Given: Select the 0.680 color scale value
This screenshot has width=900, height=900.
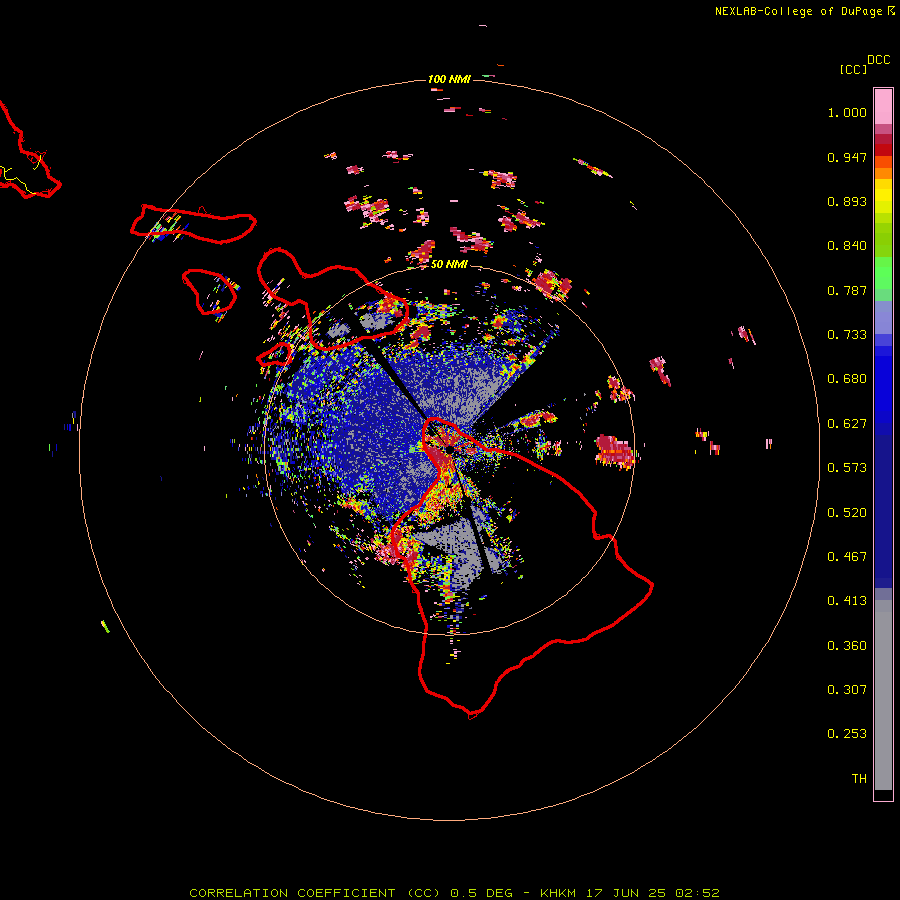Looking at the screenshot, I should pos(847,379).
